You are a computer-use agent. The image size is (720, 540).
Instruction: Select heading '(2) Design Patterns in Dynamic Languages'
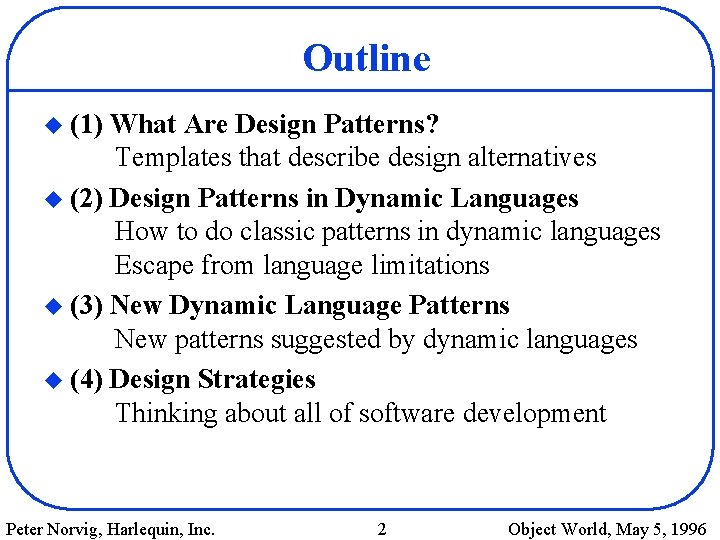pos(324,199)
